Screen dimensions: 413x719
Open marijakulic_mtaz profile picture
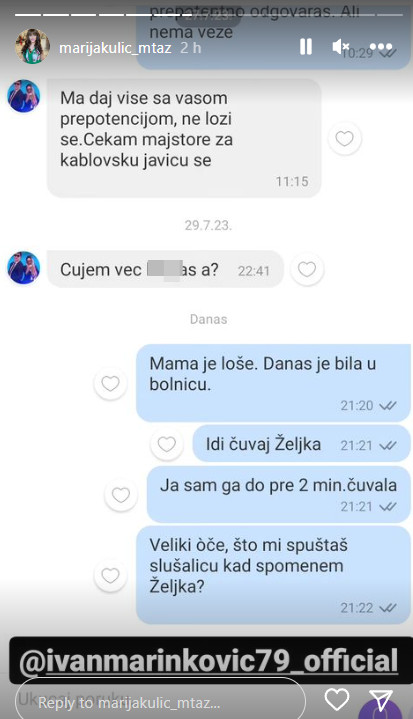(x=32, y=46)
